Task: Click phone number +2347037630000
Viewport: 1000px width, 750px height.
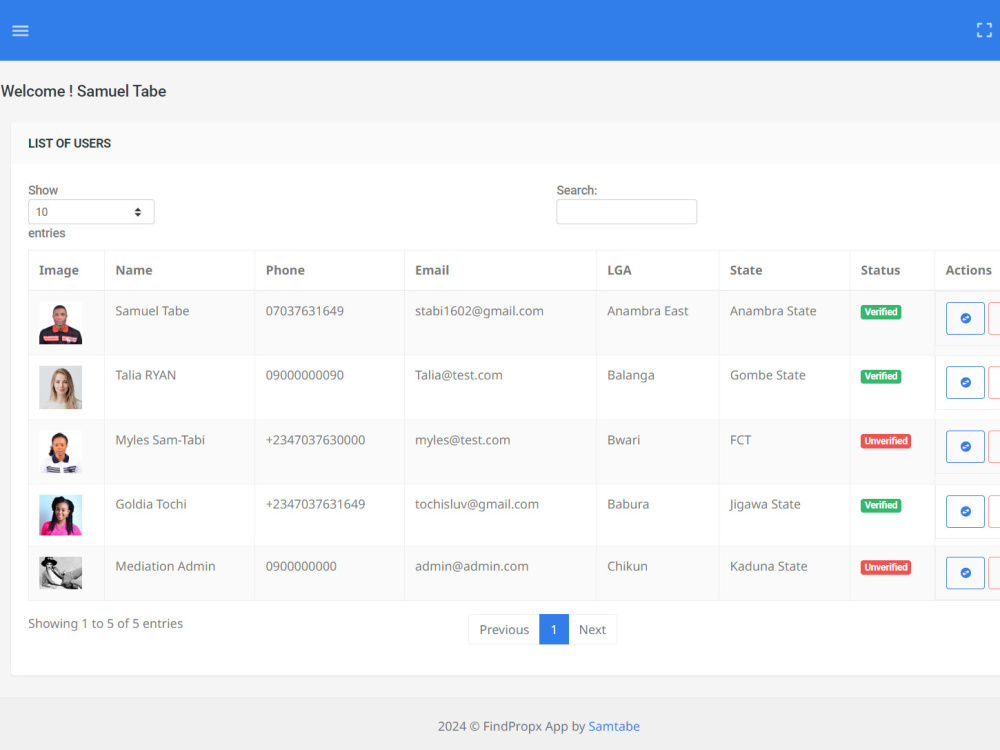Action: (315, 440)
